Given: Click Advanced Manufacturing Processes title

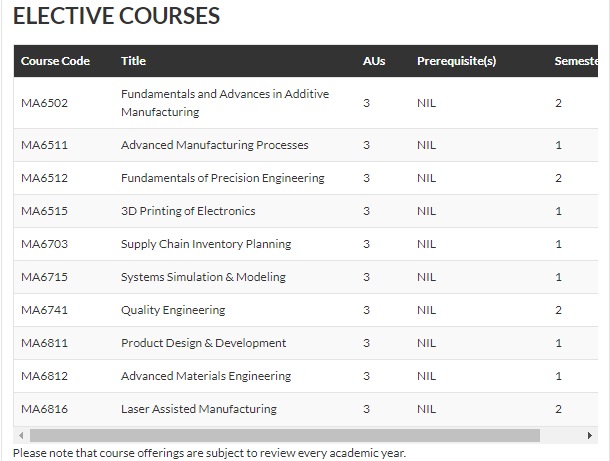Looking at the screenshot, I should tap(214, 145).
